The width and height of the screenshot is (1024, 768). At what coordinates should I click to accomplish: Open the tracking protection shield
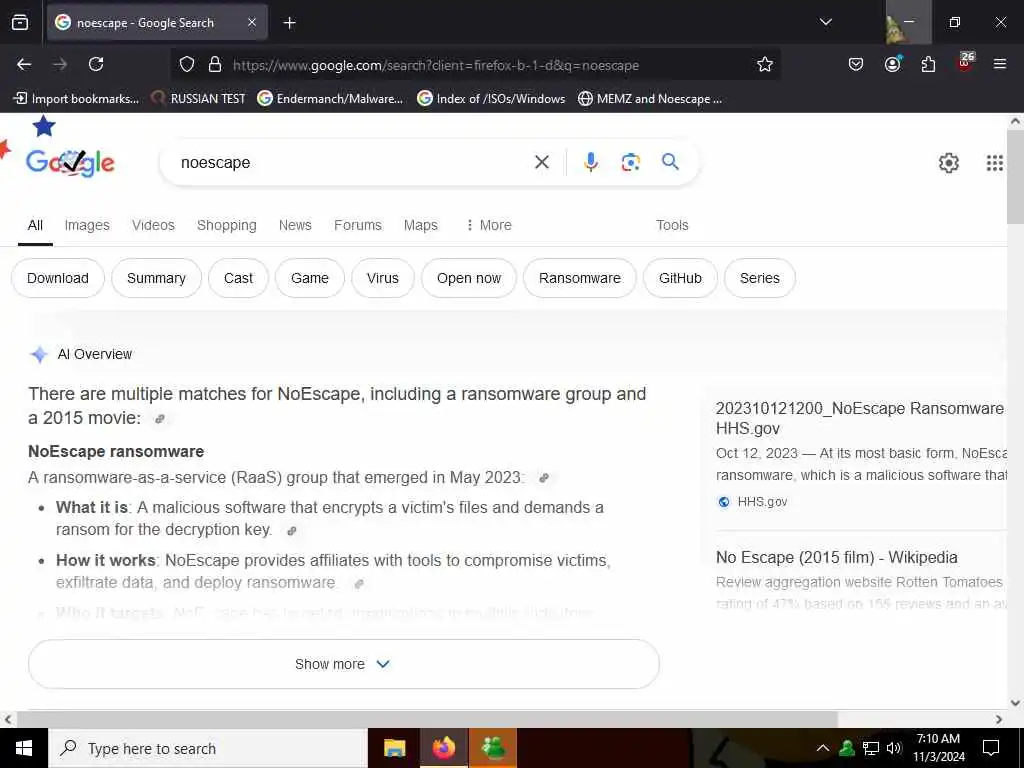click(x=187, y=65)
